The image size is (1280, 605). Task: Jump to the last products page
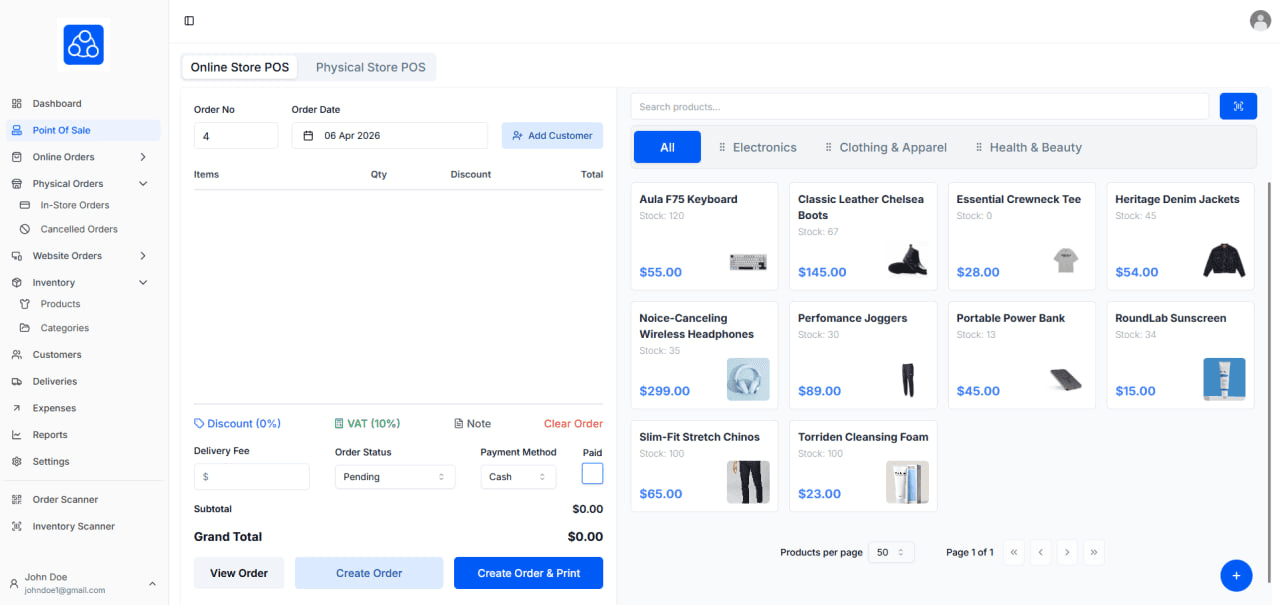coord(1094,552)
